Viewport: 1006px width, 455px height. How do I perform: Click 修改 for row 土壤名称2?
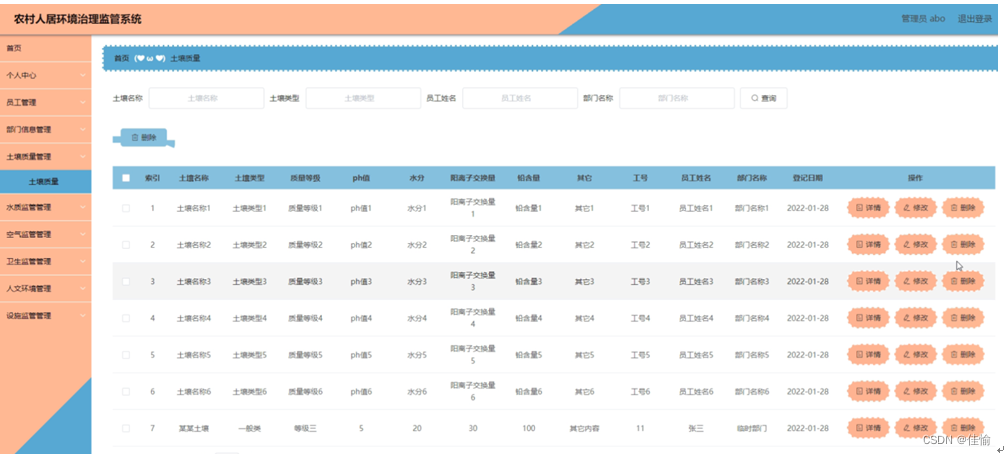pos(916,245)
